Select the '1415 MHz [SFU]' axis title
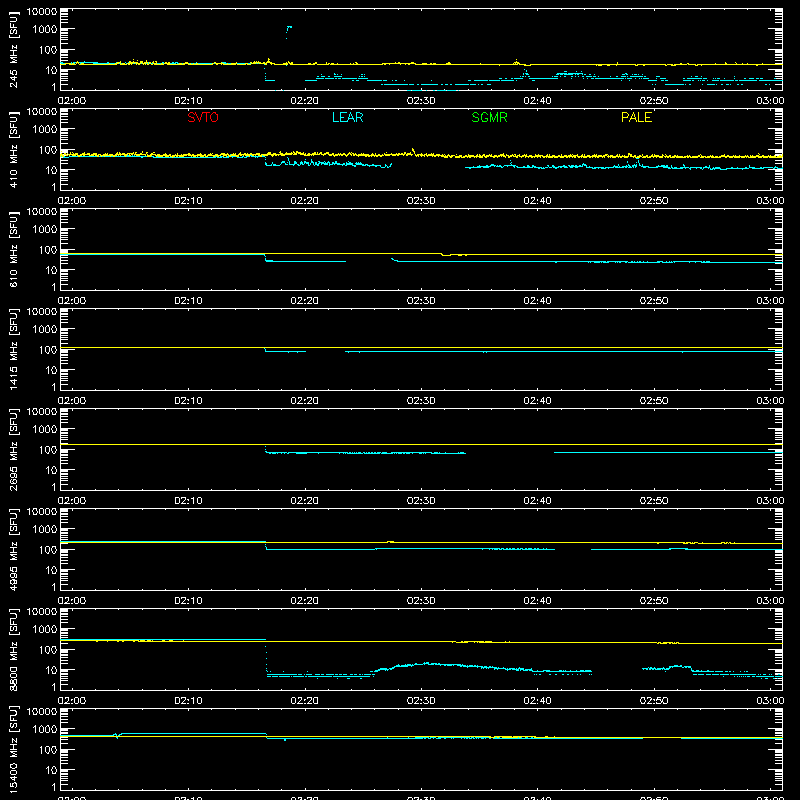 click(13, 349)
